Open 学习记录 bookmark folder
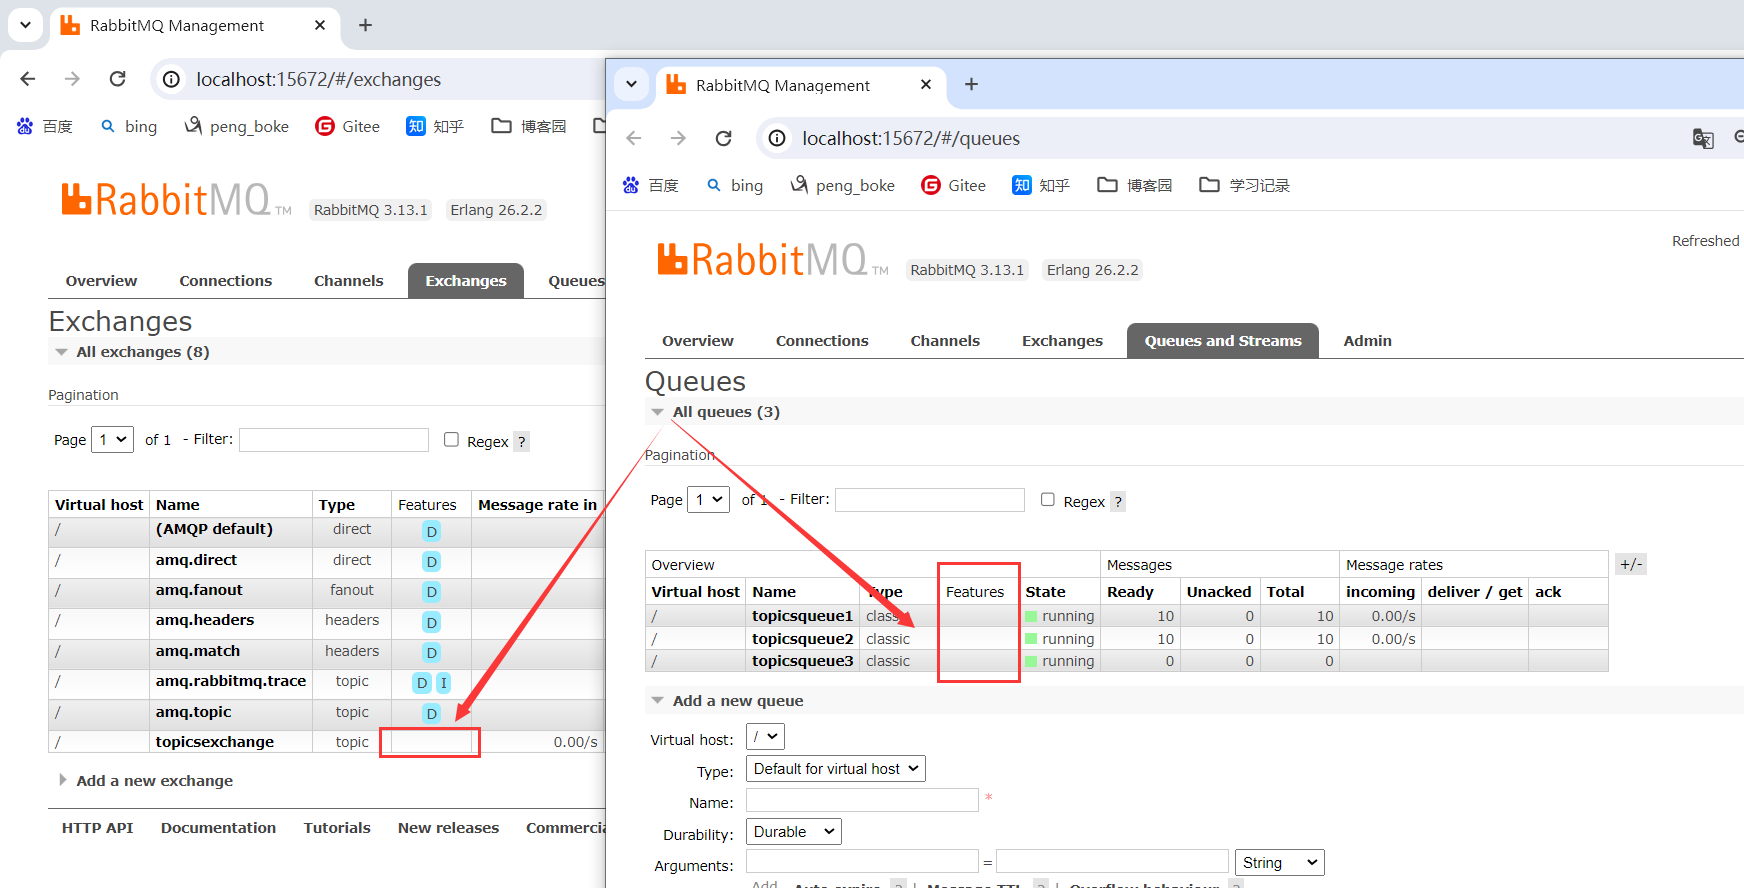The image size is (1744, 888). (x=1245, y=185)
